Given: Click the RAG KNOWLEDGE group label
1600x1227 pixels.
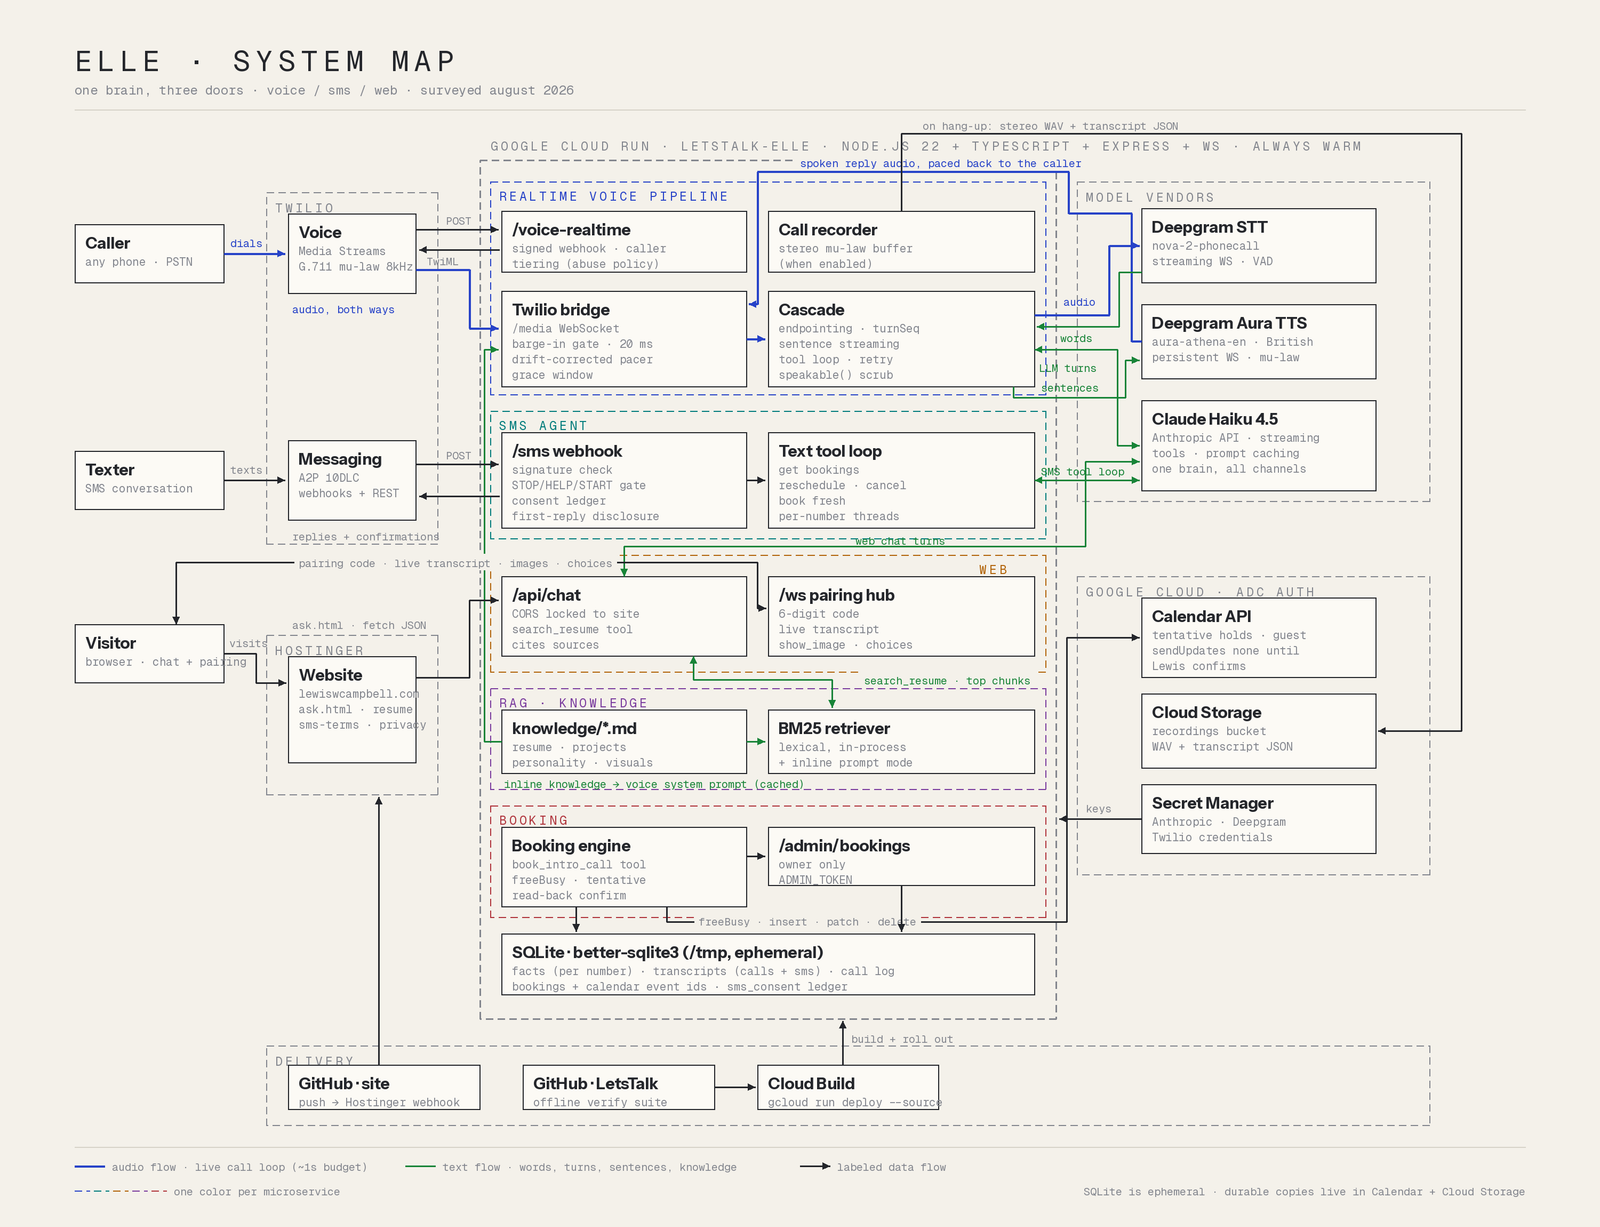Looking at the screenshot, I should click(574, 703).
